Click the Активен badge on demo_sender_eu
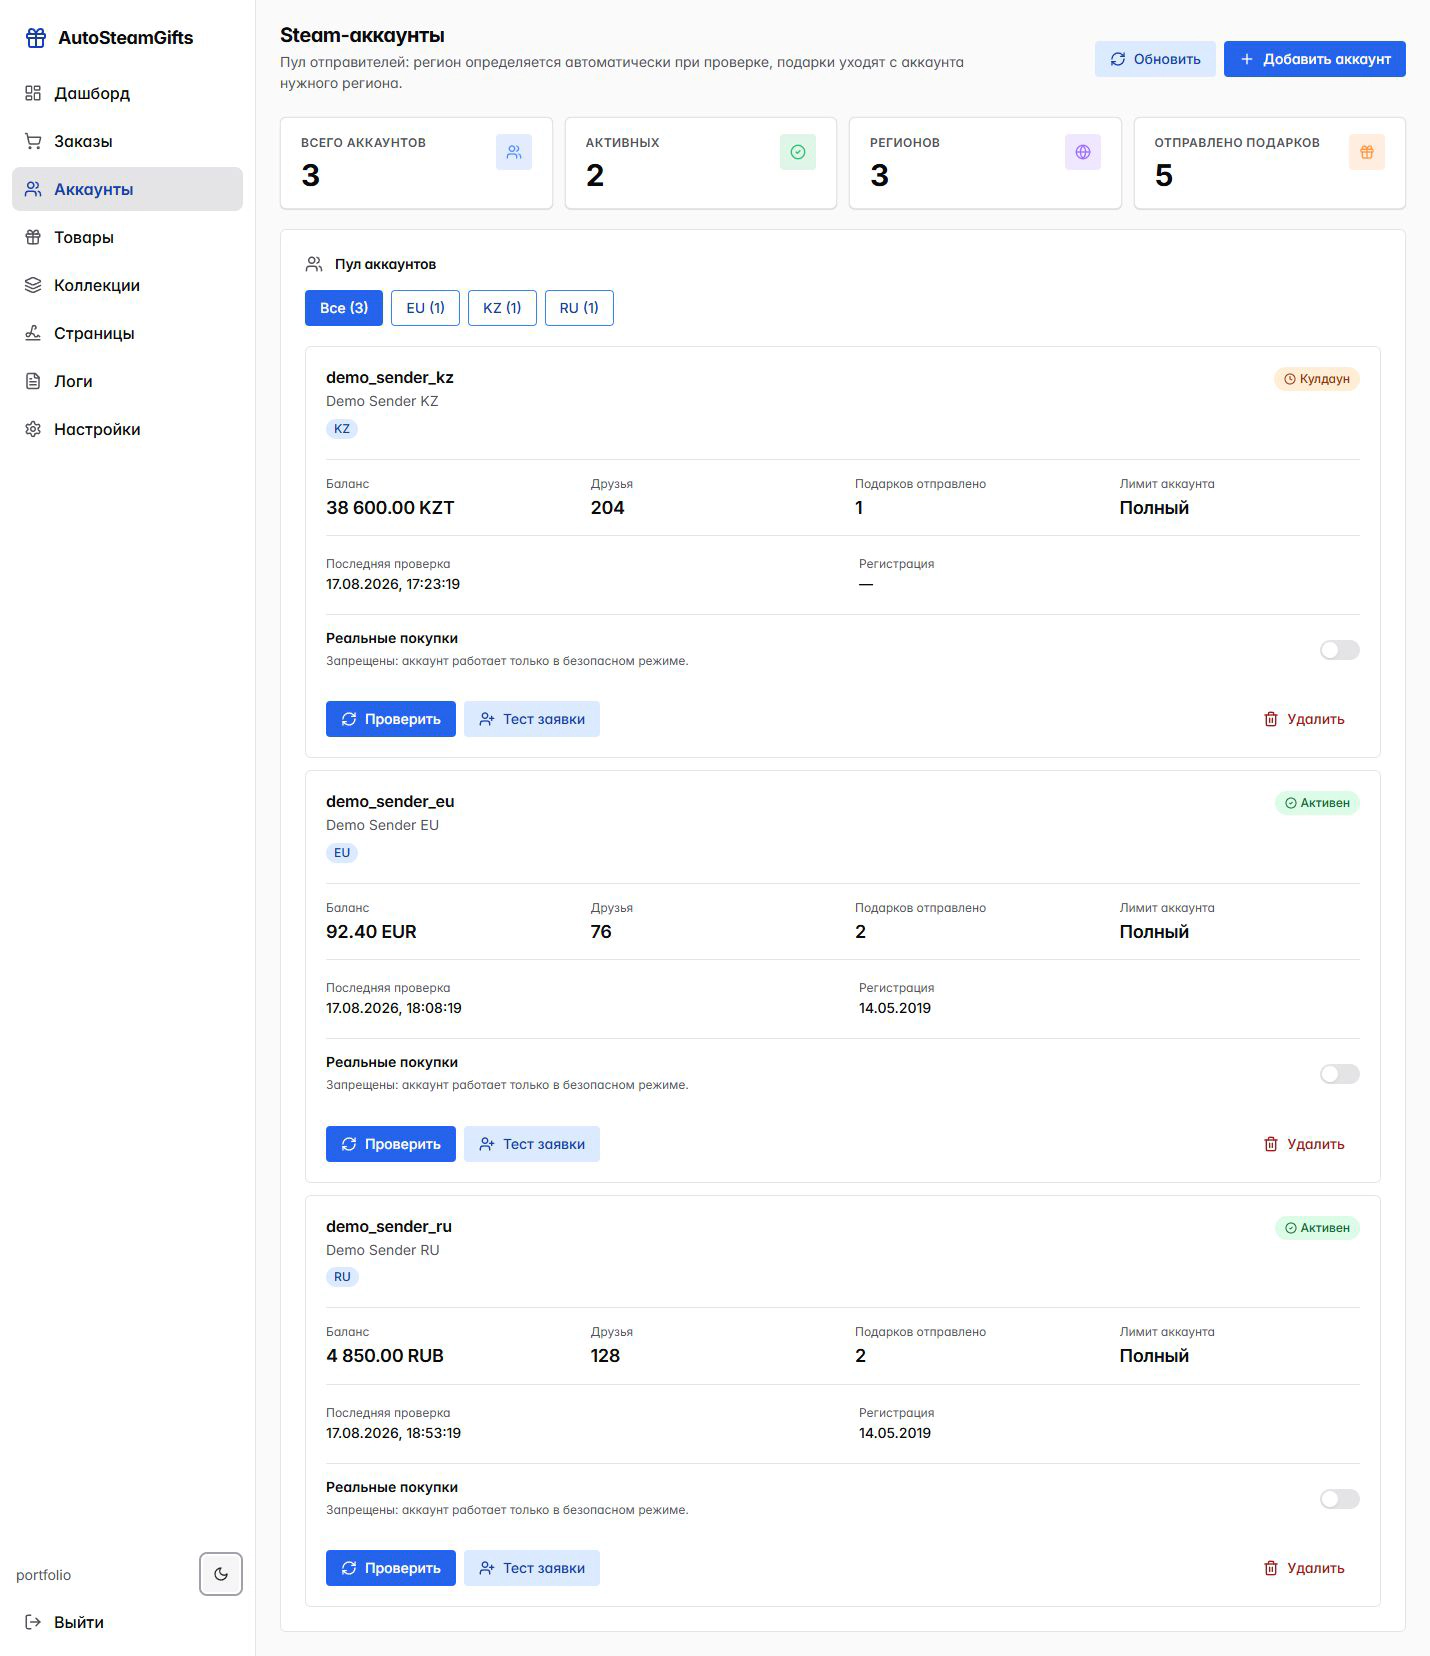 coord(1317,803)
